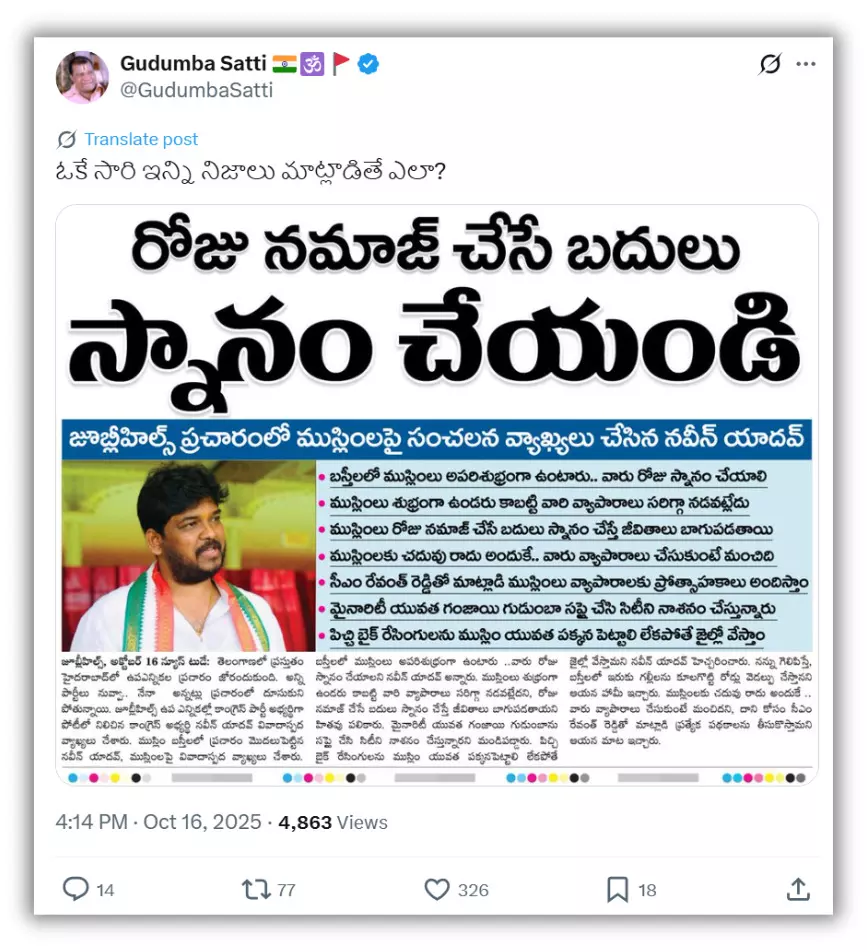The width and height of the screenshot is (867, 952).
Task: Click the 4,863 Views counter
Action: click(333, 822)
